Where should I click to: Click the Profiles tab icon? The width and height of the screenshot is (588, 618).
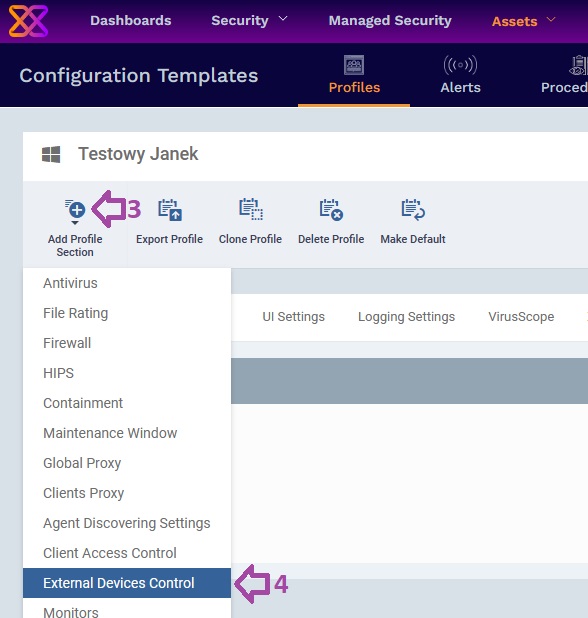coord(354,65)
